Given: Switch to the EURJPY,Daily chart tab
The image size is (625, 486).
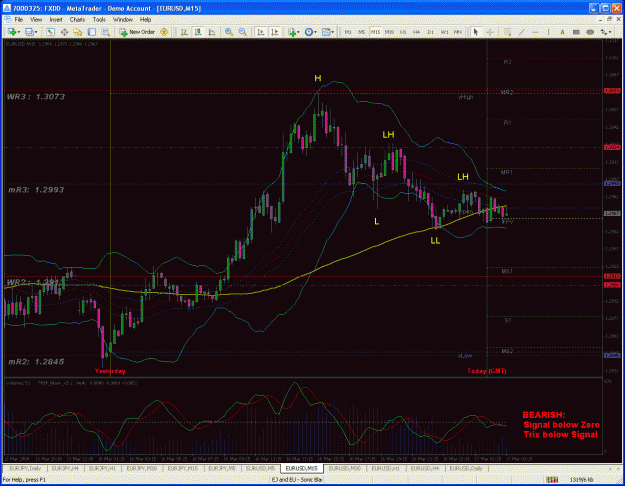Looking at the screenshot, I should point(25,468).
